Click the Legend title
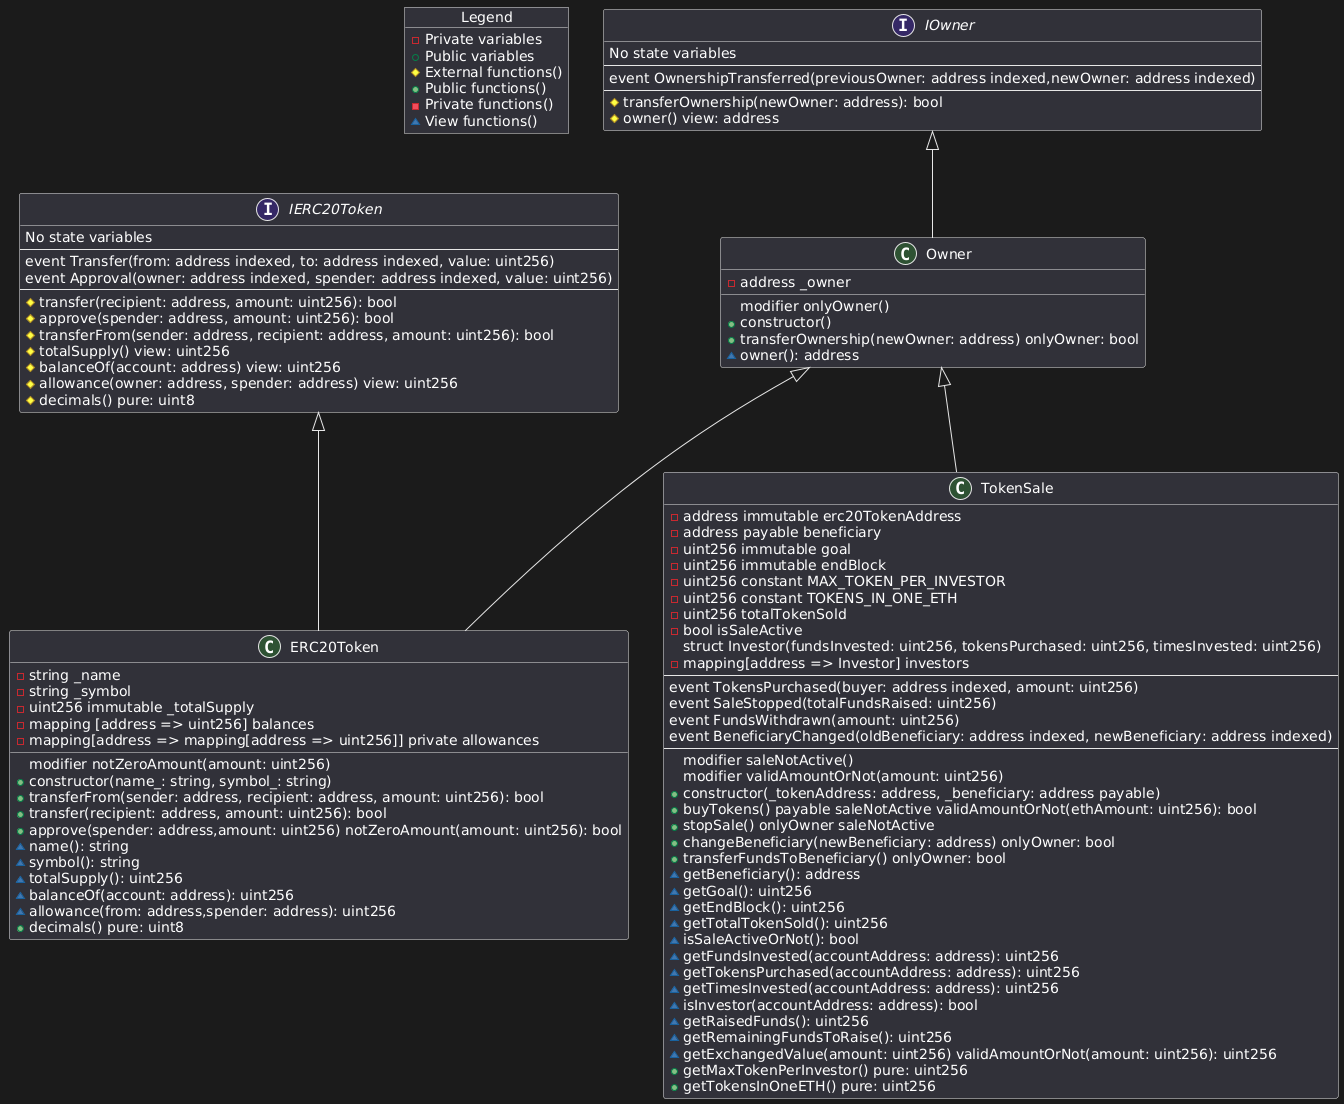 486,17
